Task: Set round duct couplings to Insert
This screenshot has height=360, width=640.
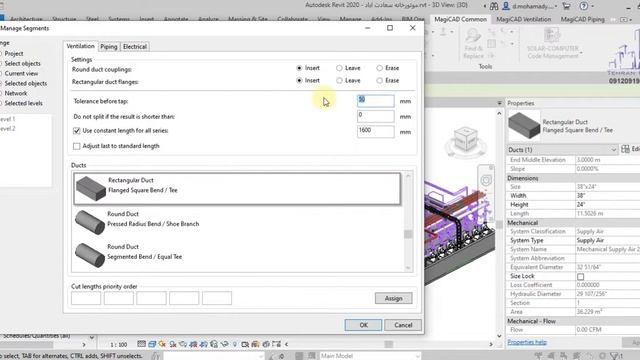Action: (x=299, y=68)
